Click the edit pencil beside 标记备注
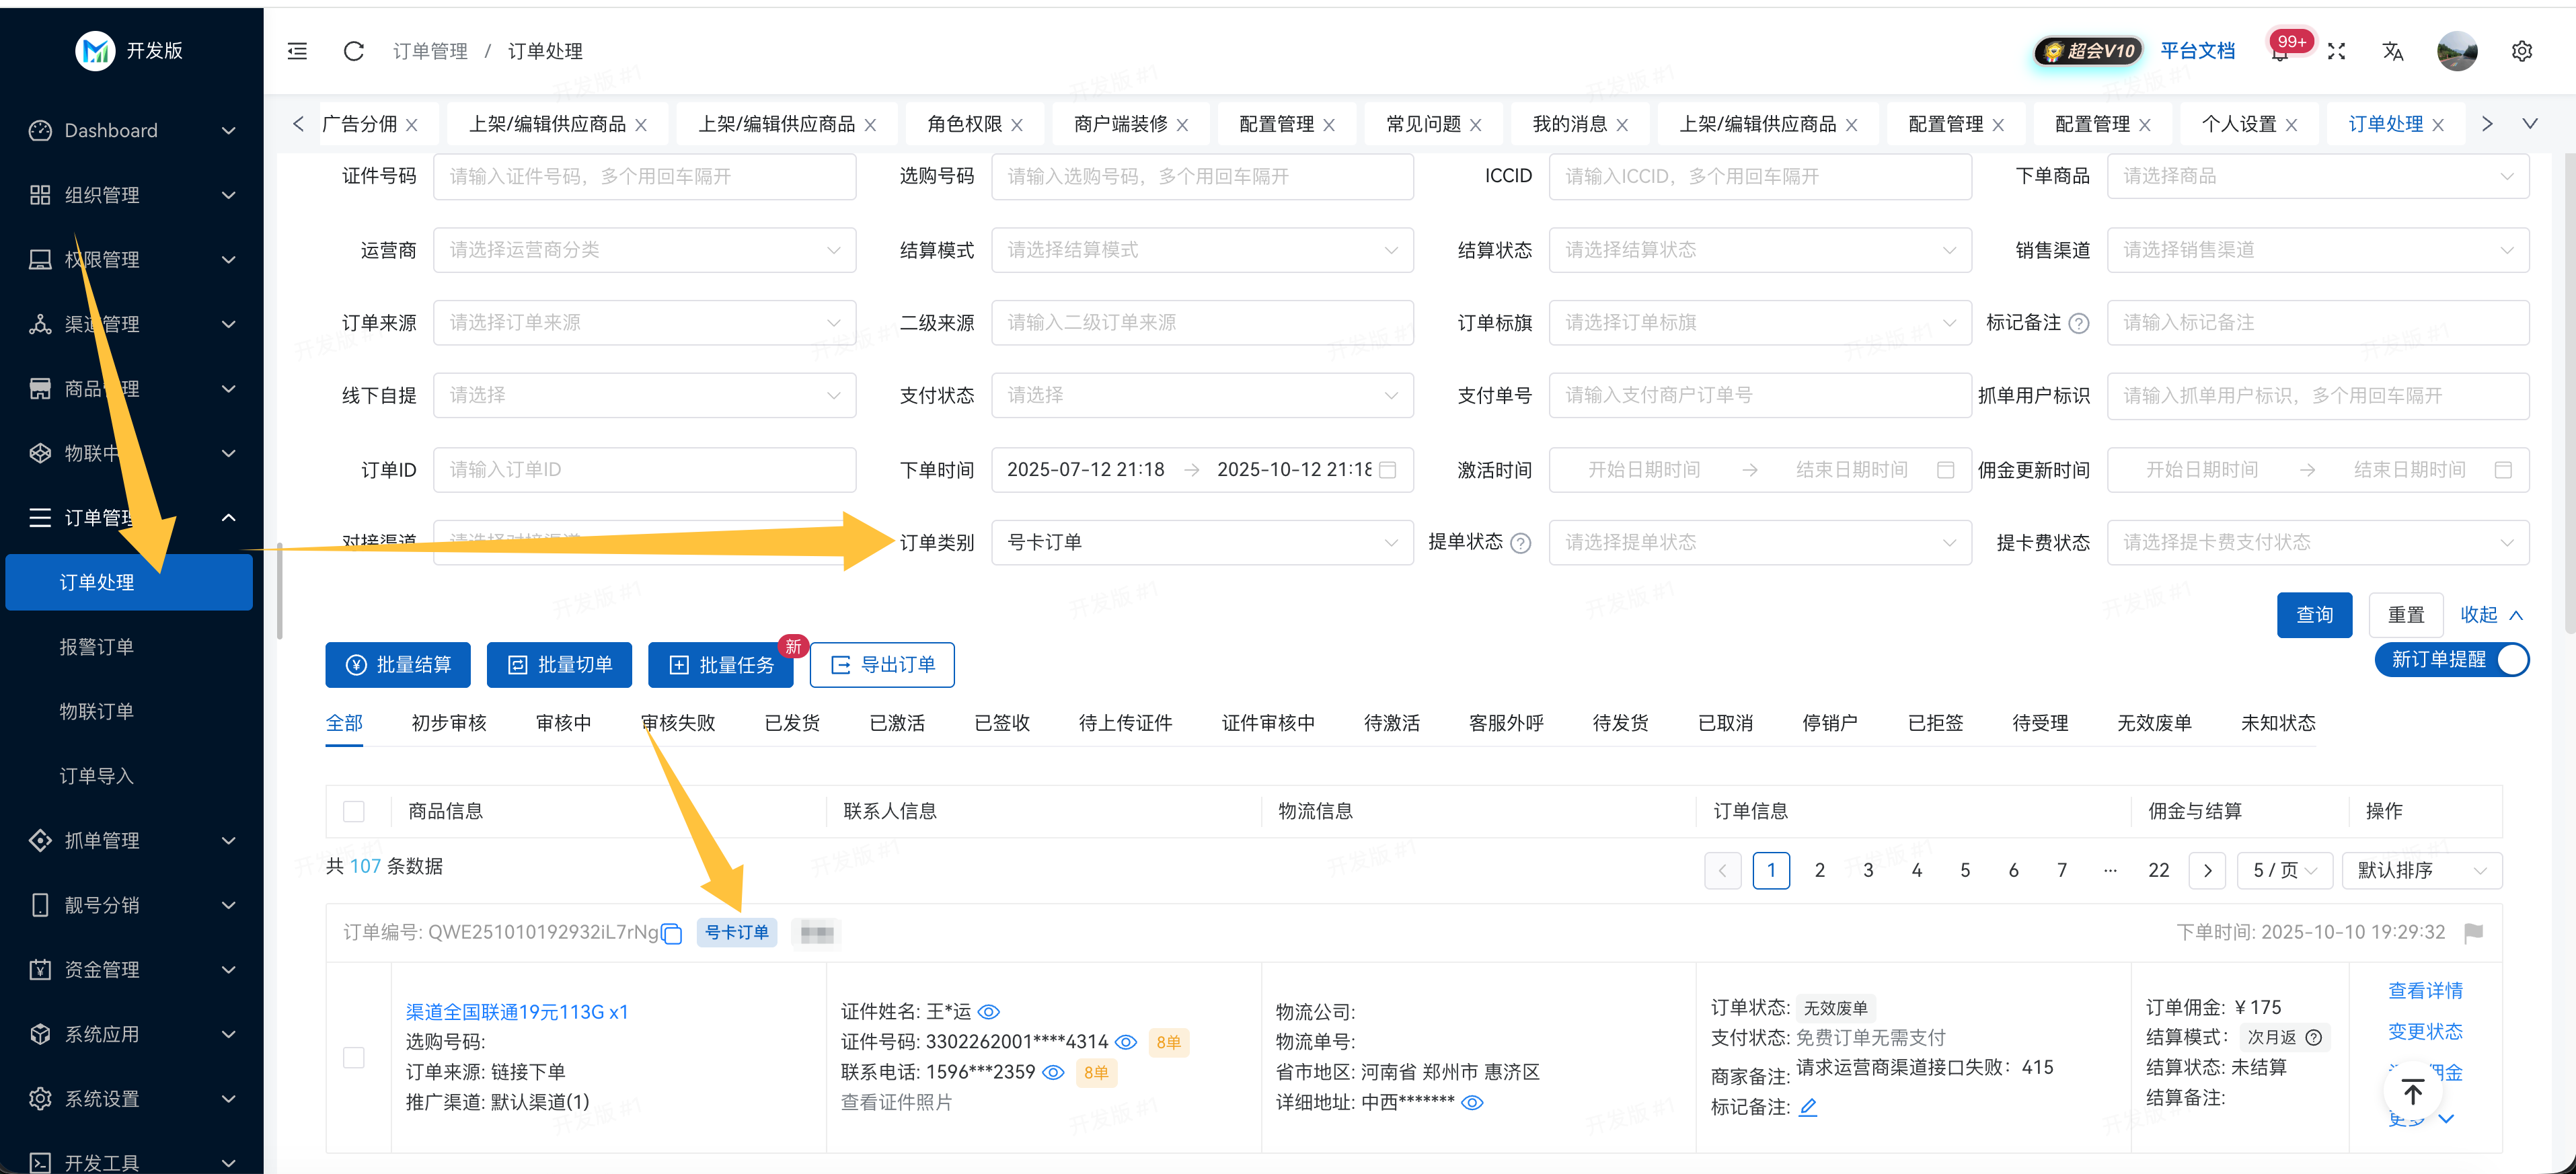The height and width of the screenshot is (1174, 2576). pyautogui.click(x=1807, y=1107)
